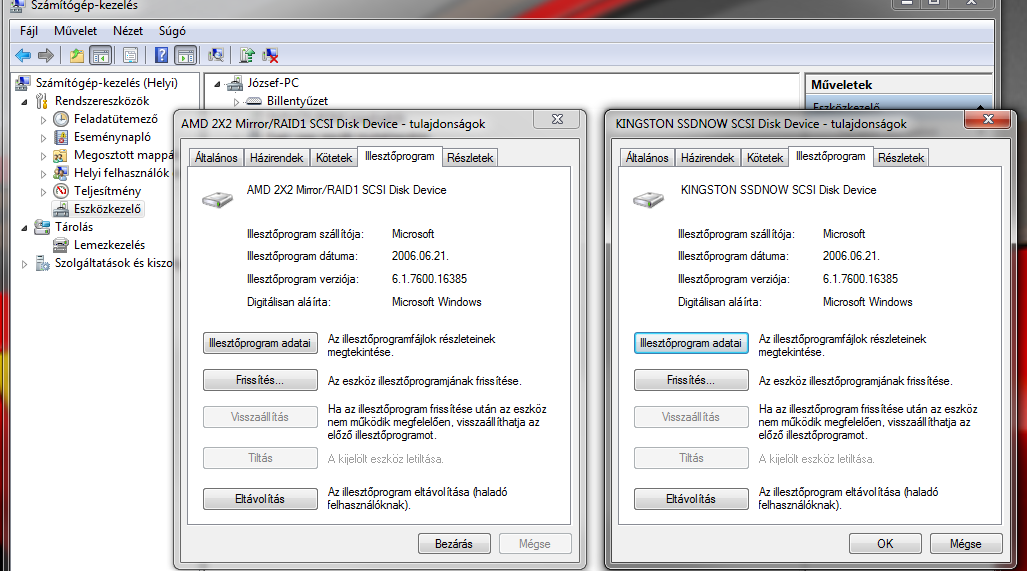Expand the Feladatütemező tree node
The image size is (1027, 571).
43,120
